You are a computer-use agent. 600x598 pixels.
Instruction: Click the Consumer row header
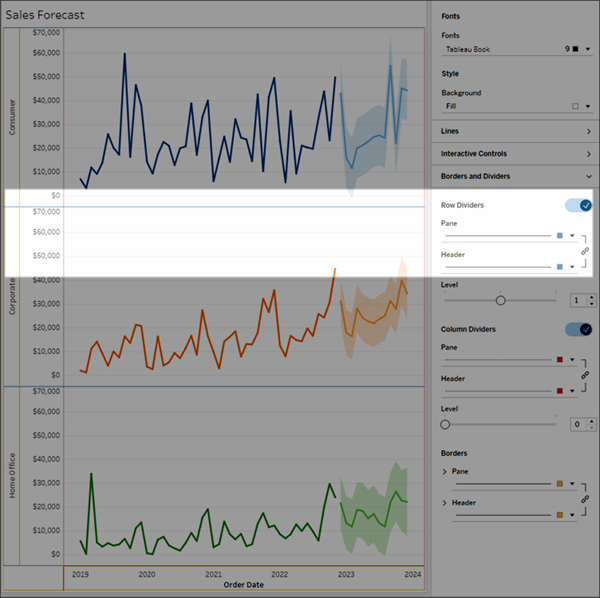12,117
